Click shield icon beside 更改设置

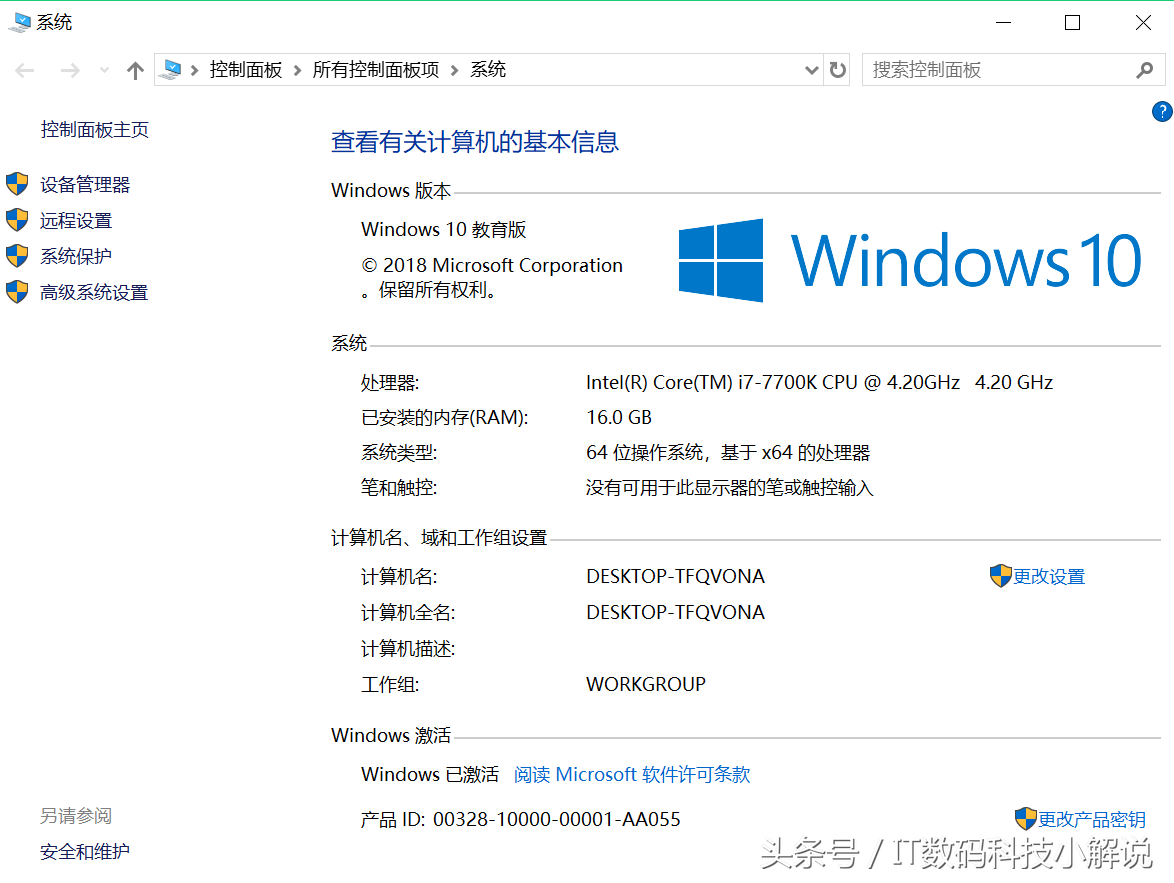click(1000, 576)
